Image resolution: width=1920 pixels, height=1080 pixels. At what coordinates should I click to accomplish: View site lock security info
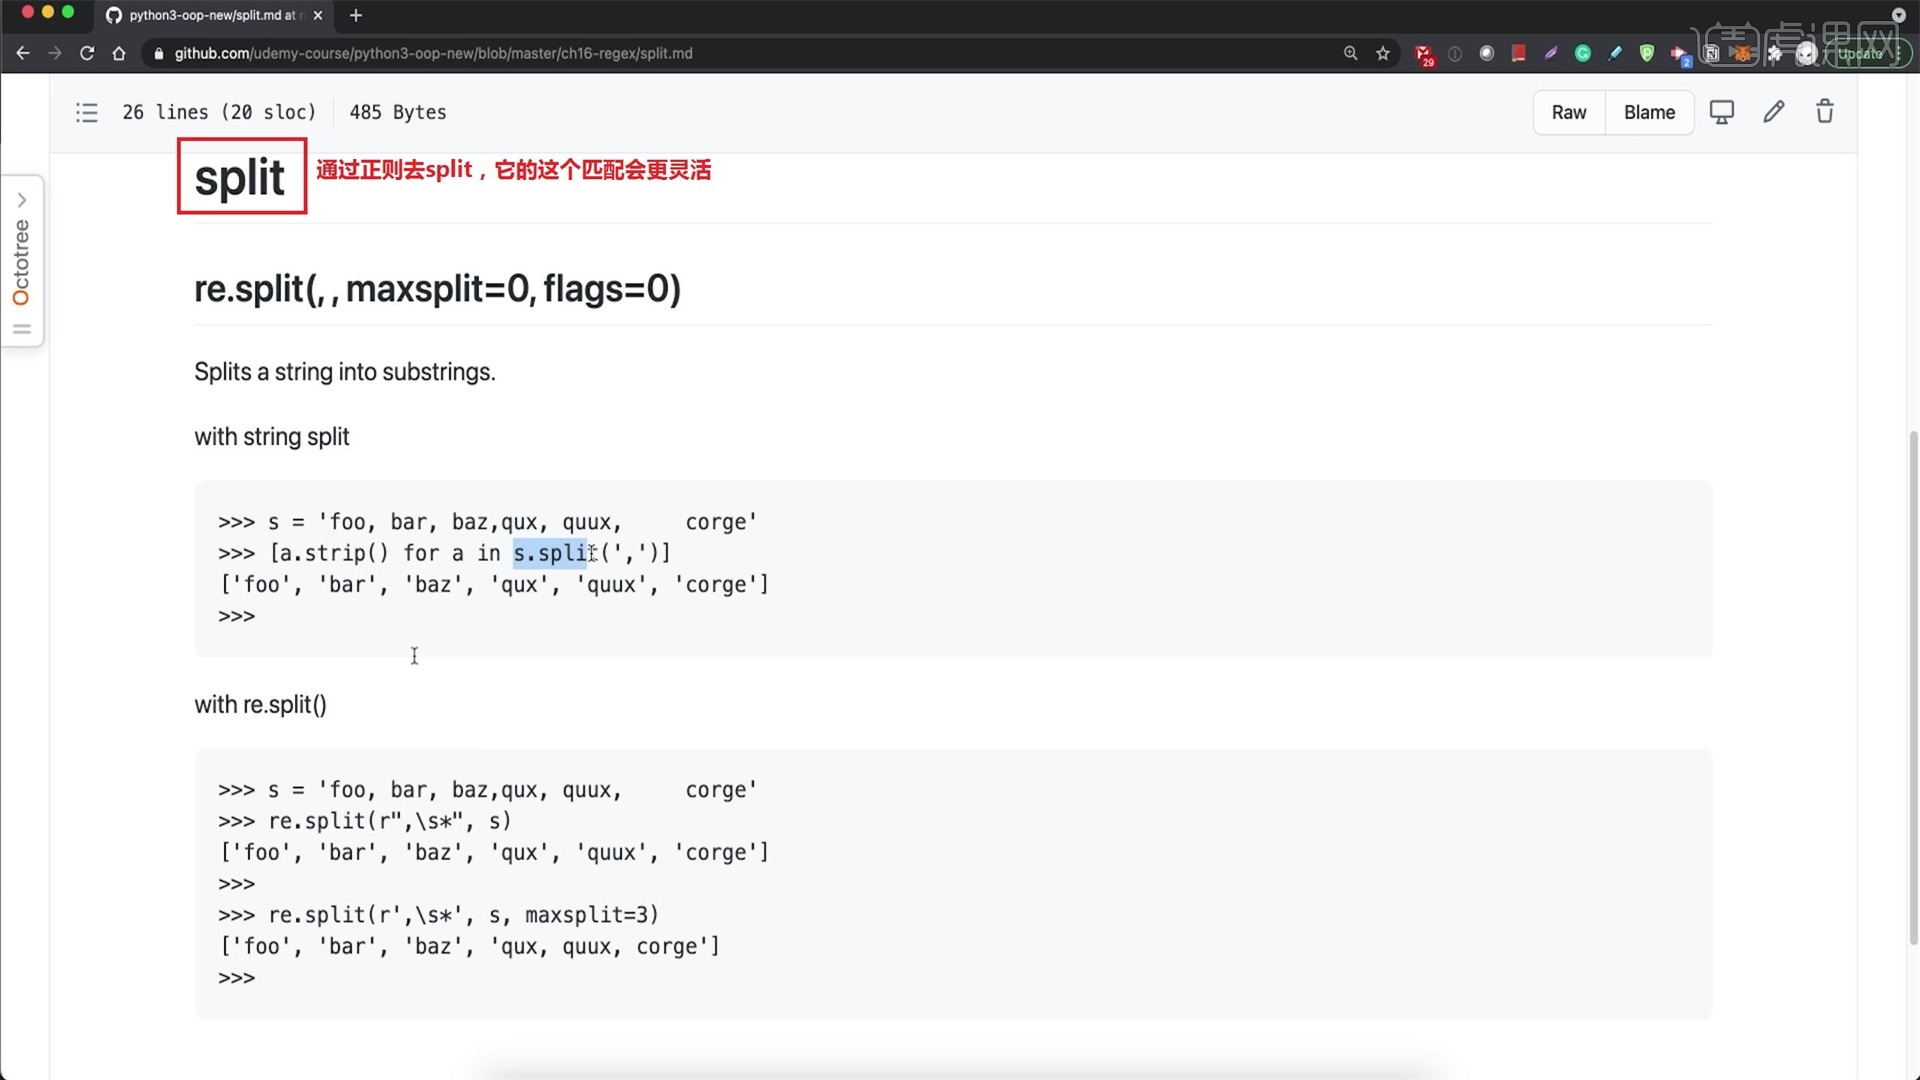click(x=158, y=53)
